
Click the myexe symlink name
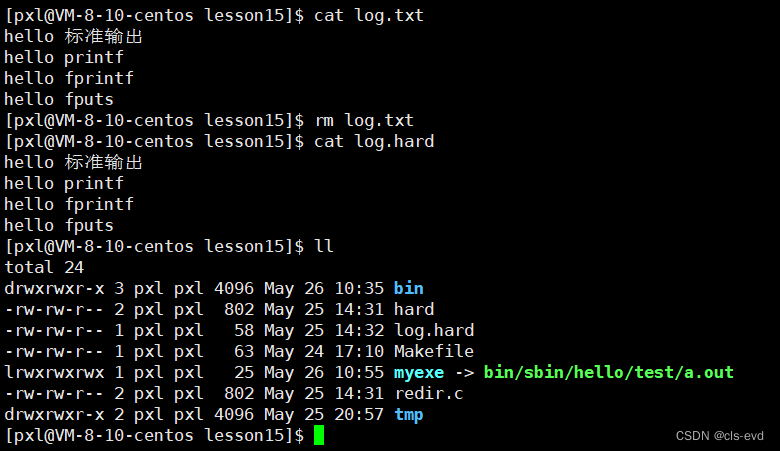(x=419, y=373)
